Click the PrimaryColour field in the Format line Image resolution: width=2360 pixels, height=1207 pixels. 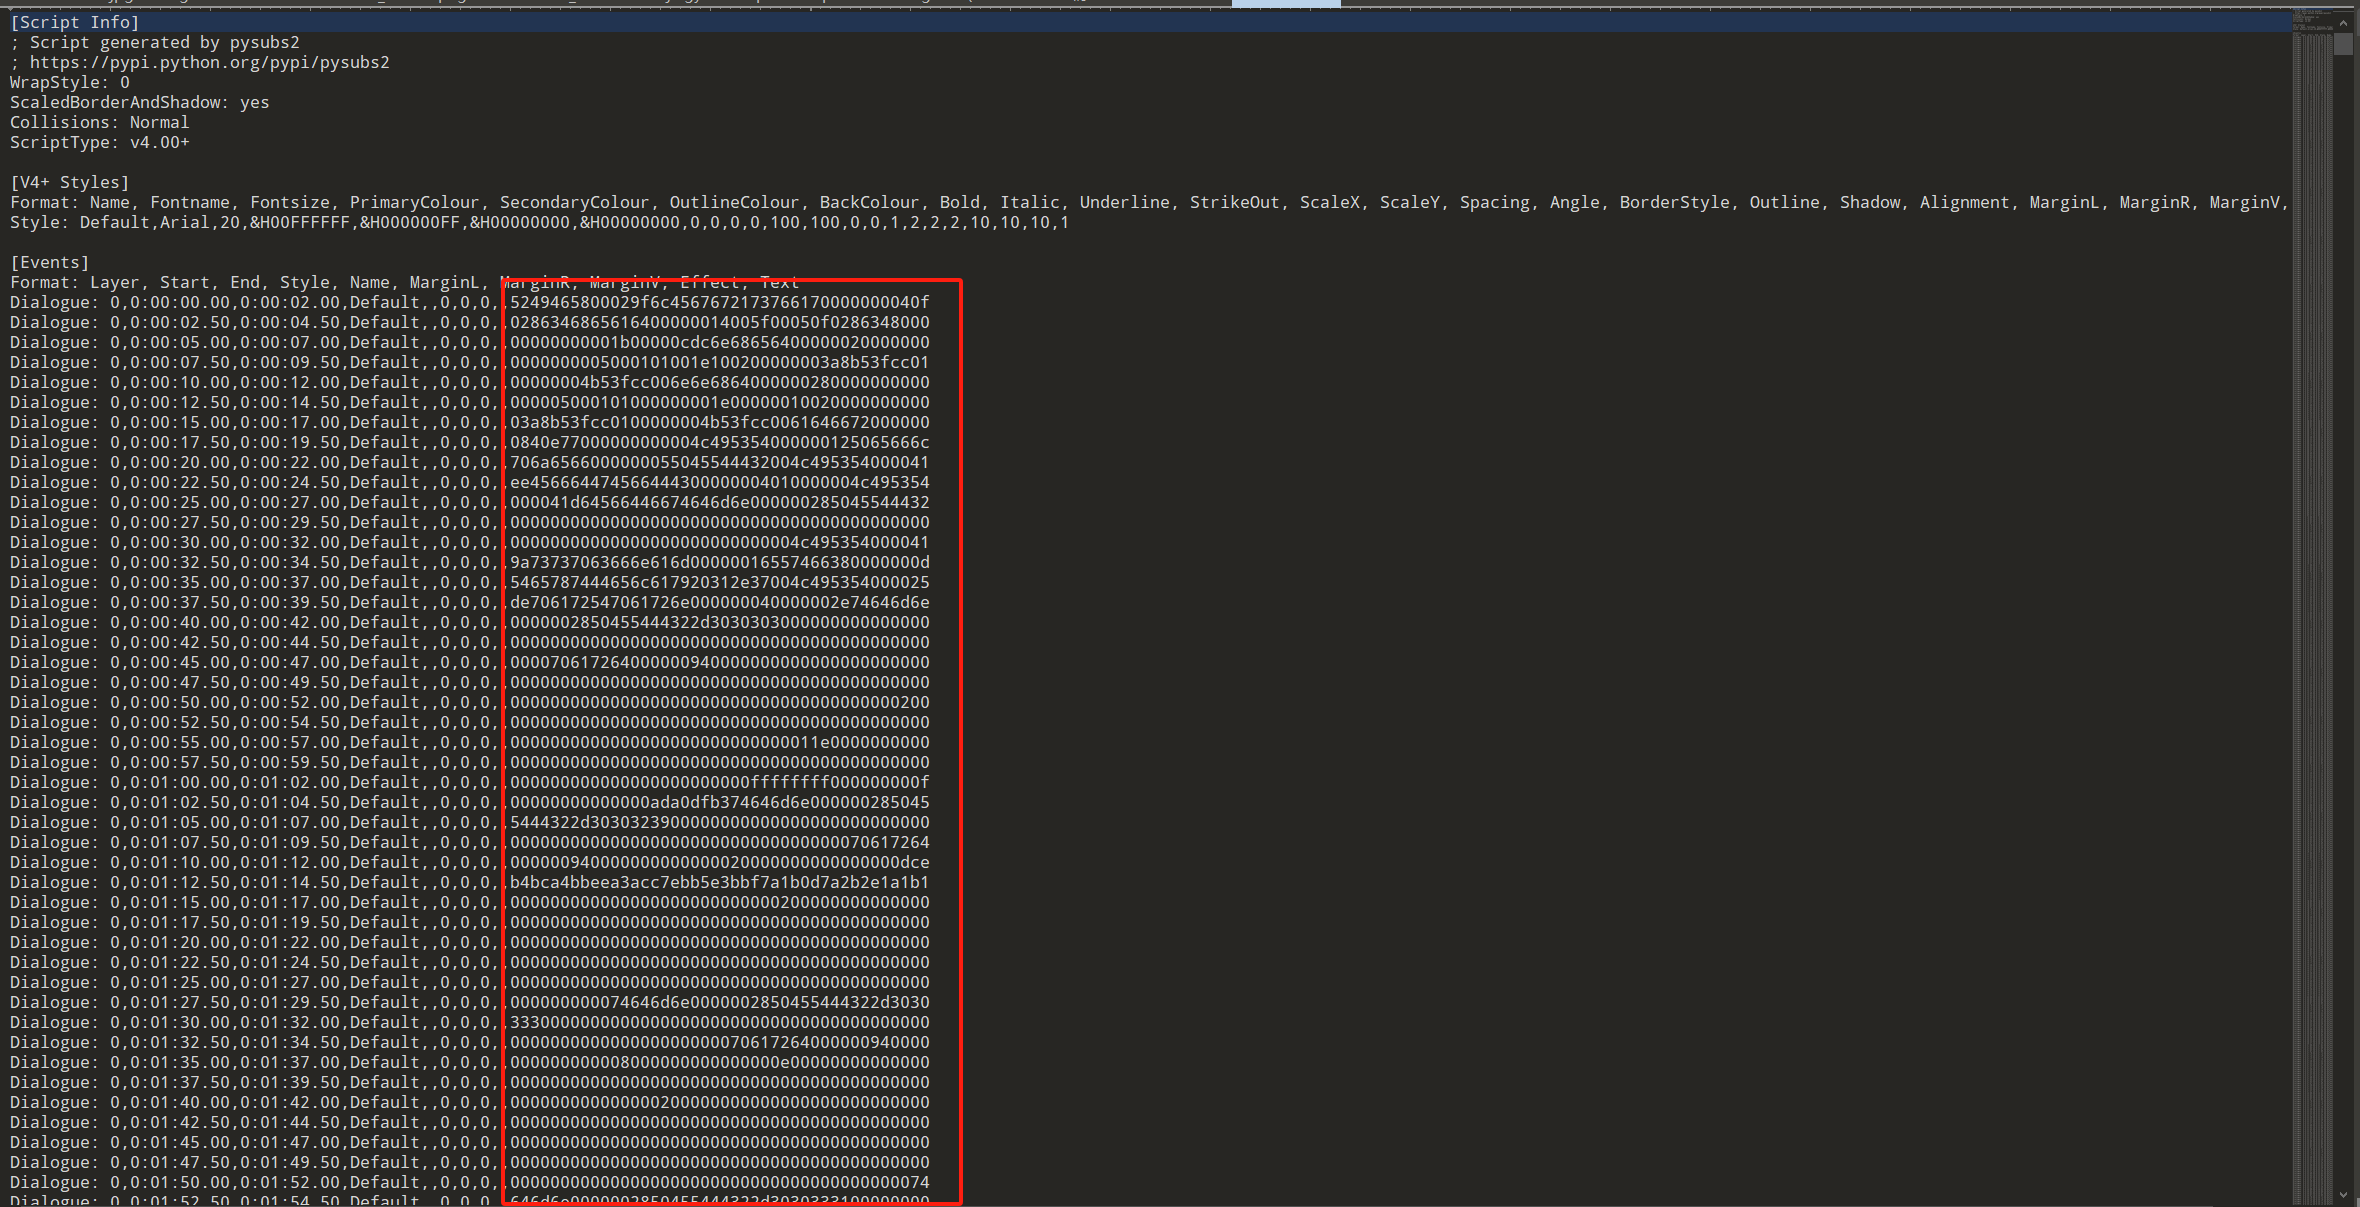tap(414, 202)
